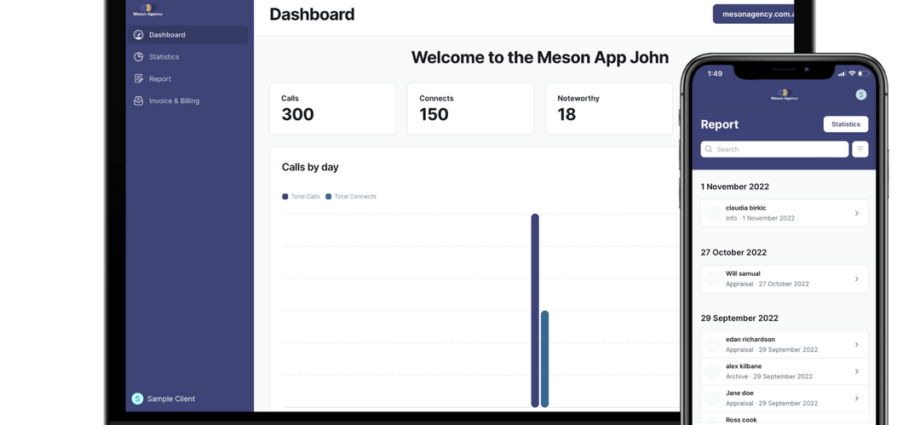Click the Meson Agency logo in sidebar

[x=146, y=8]
